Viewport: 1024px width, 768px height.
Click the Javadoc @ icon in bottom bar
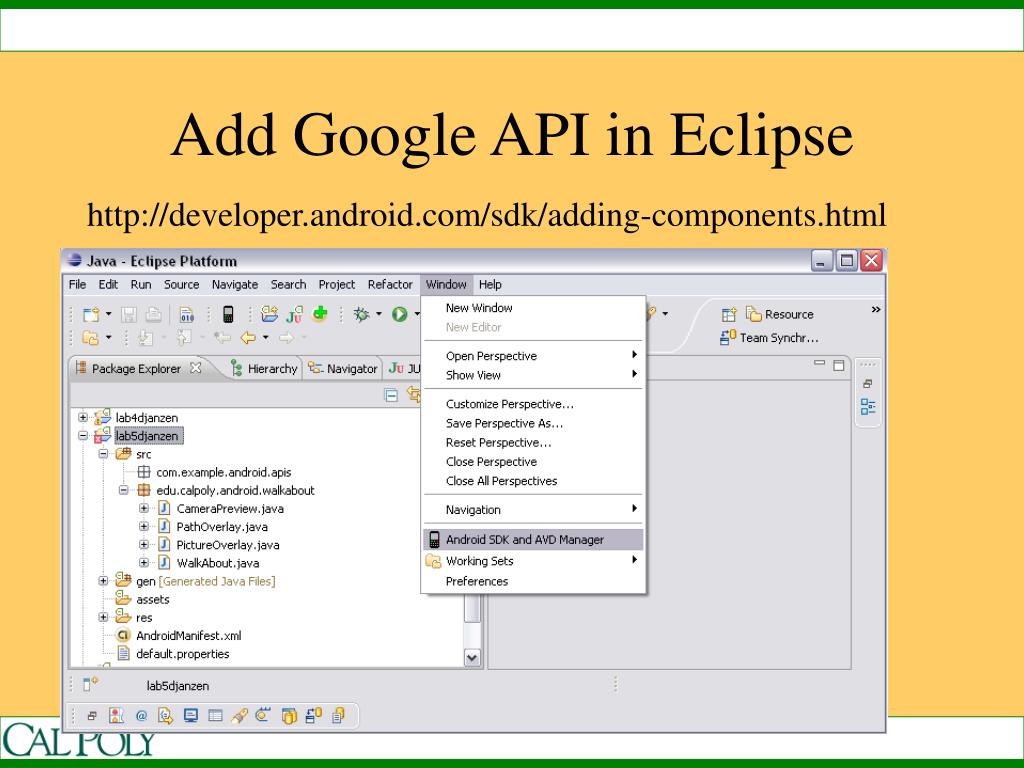(141, 715)
